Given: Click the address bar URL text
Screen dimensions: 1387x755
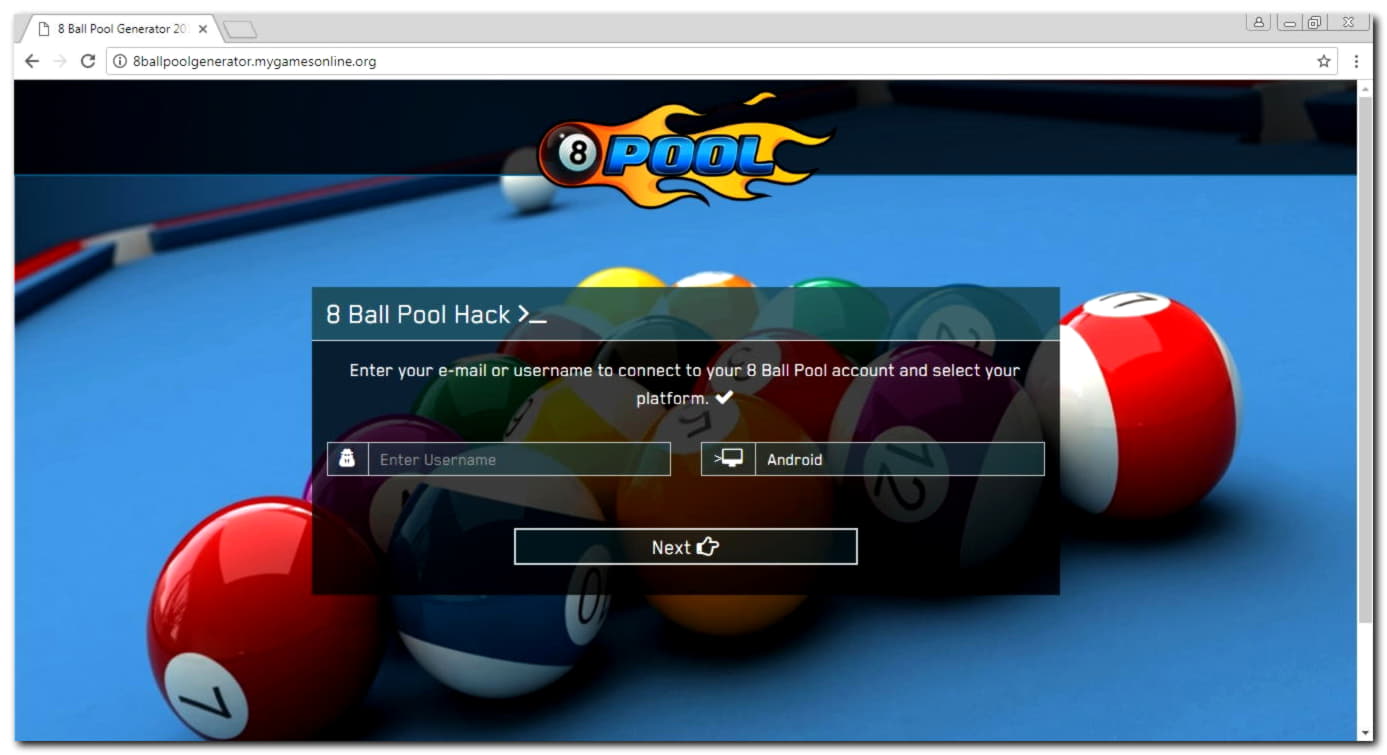Looking at the screenshot, I should [254, 61].
